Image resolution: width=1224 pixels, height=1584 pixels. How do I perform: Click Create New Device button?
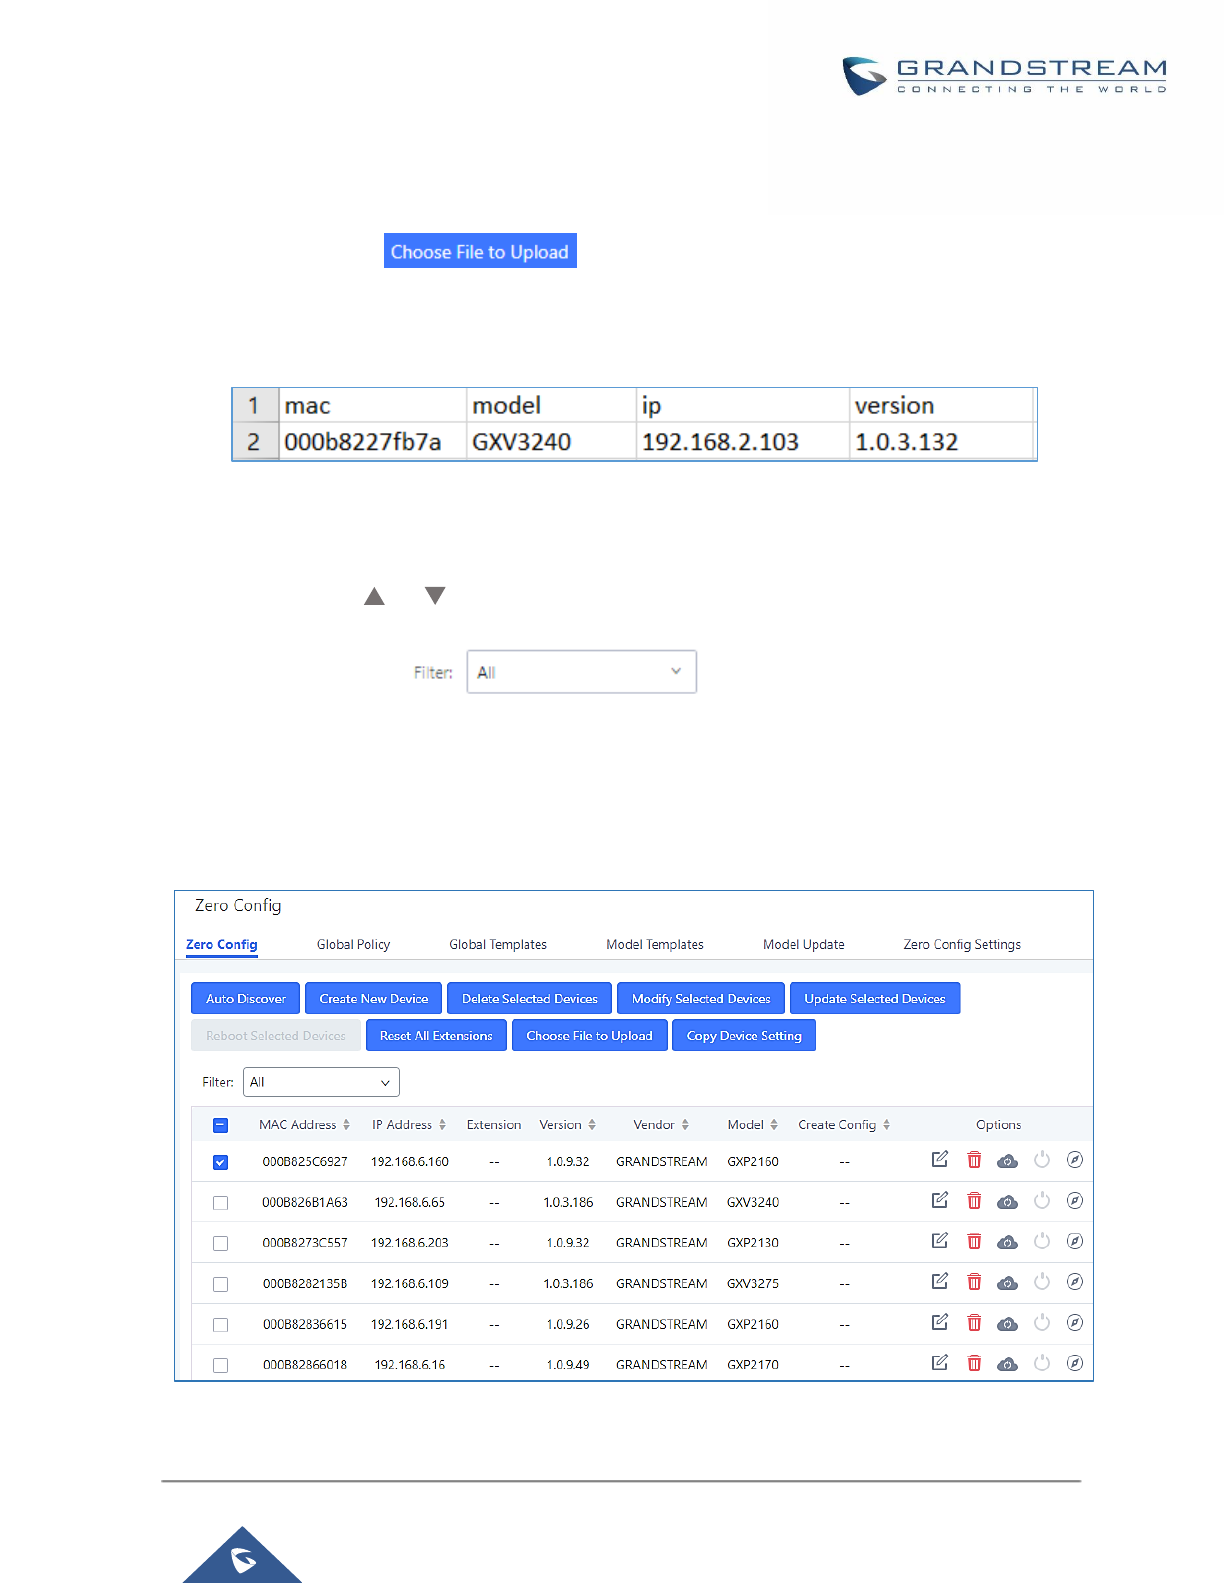pyautogui.click(x=374, y=998)
